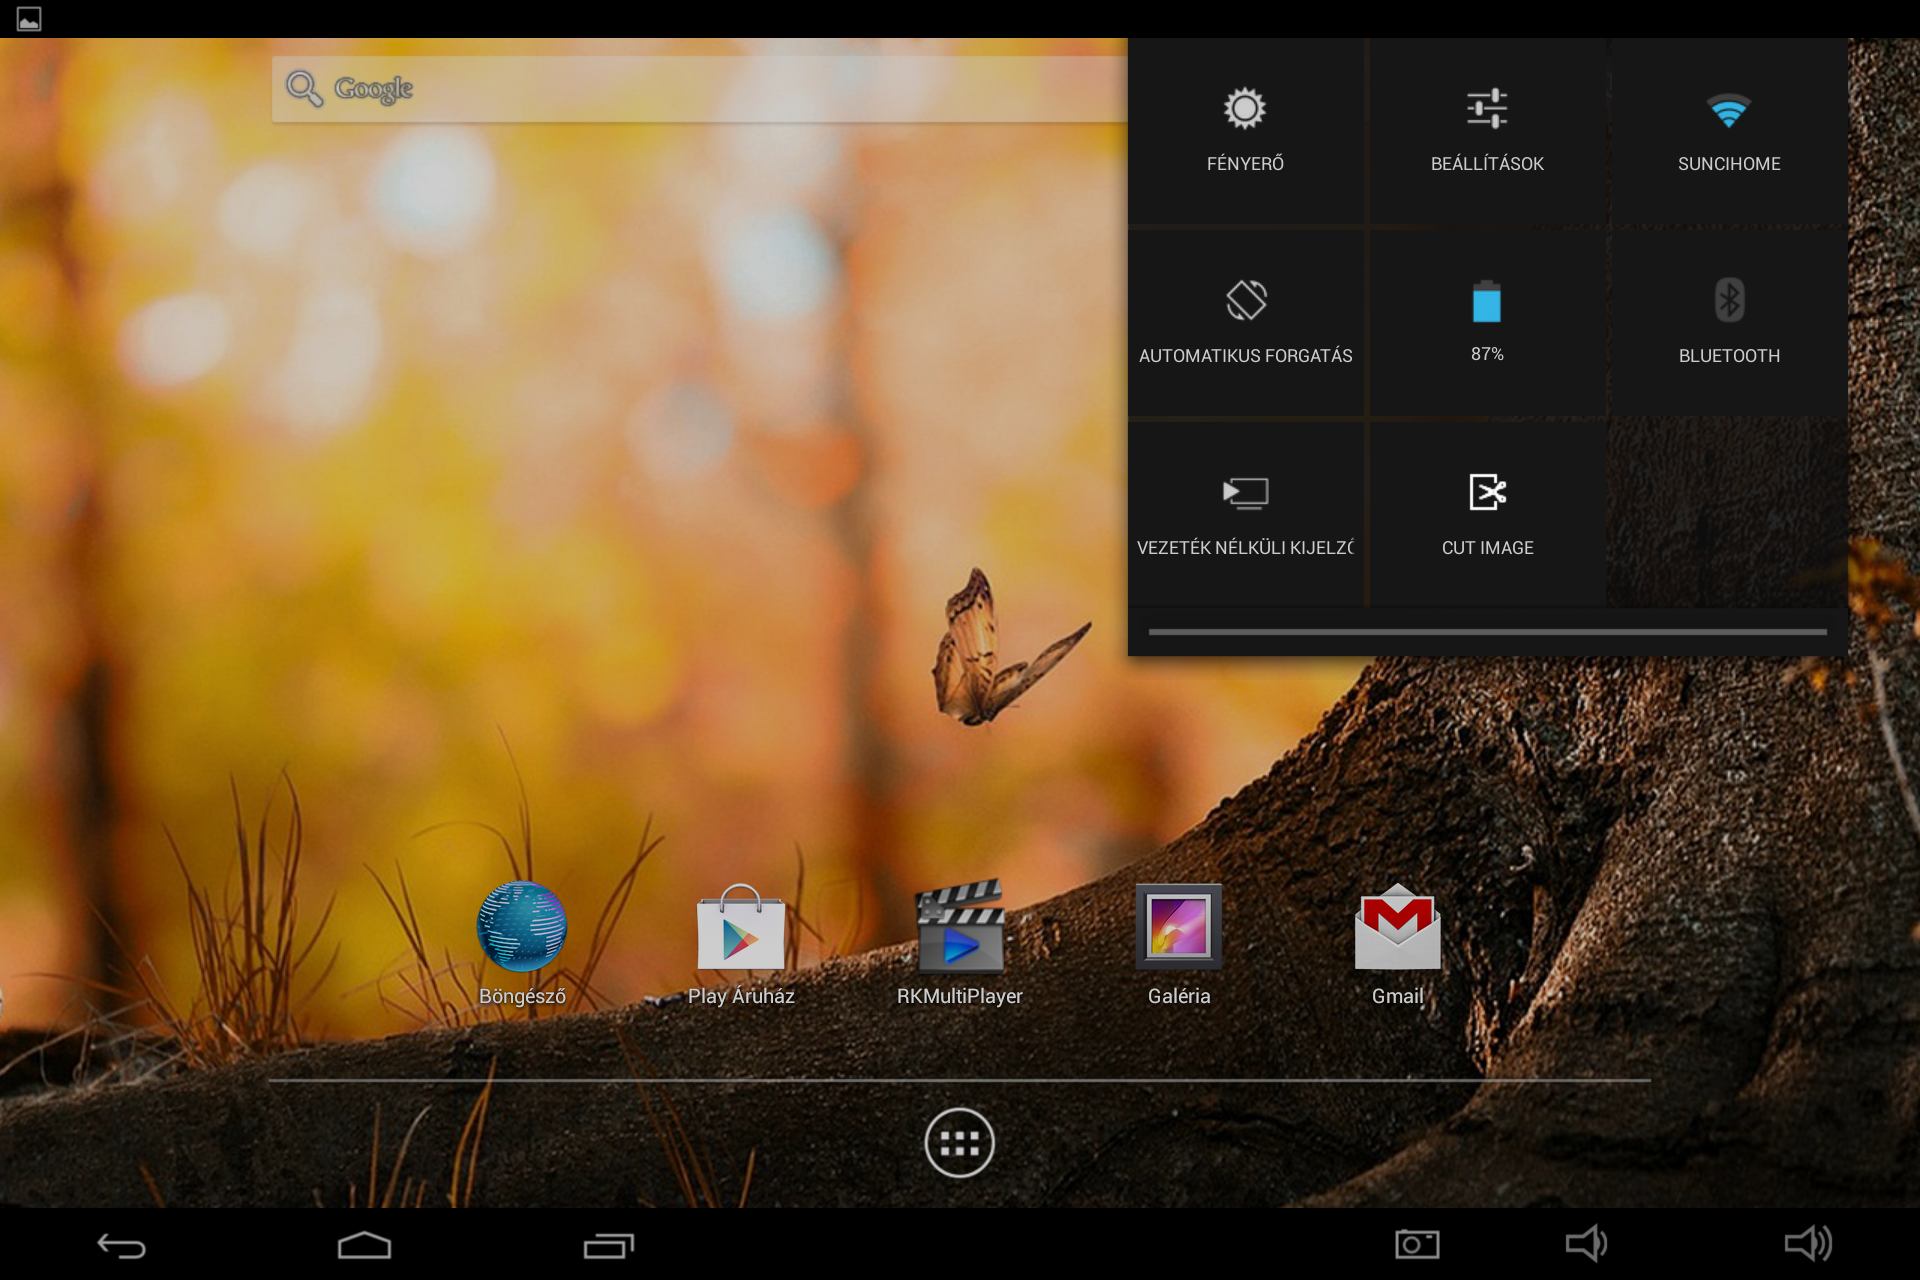Open the all apps drawer

(x=959, y=1142)
